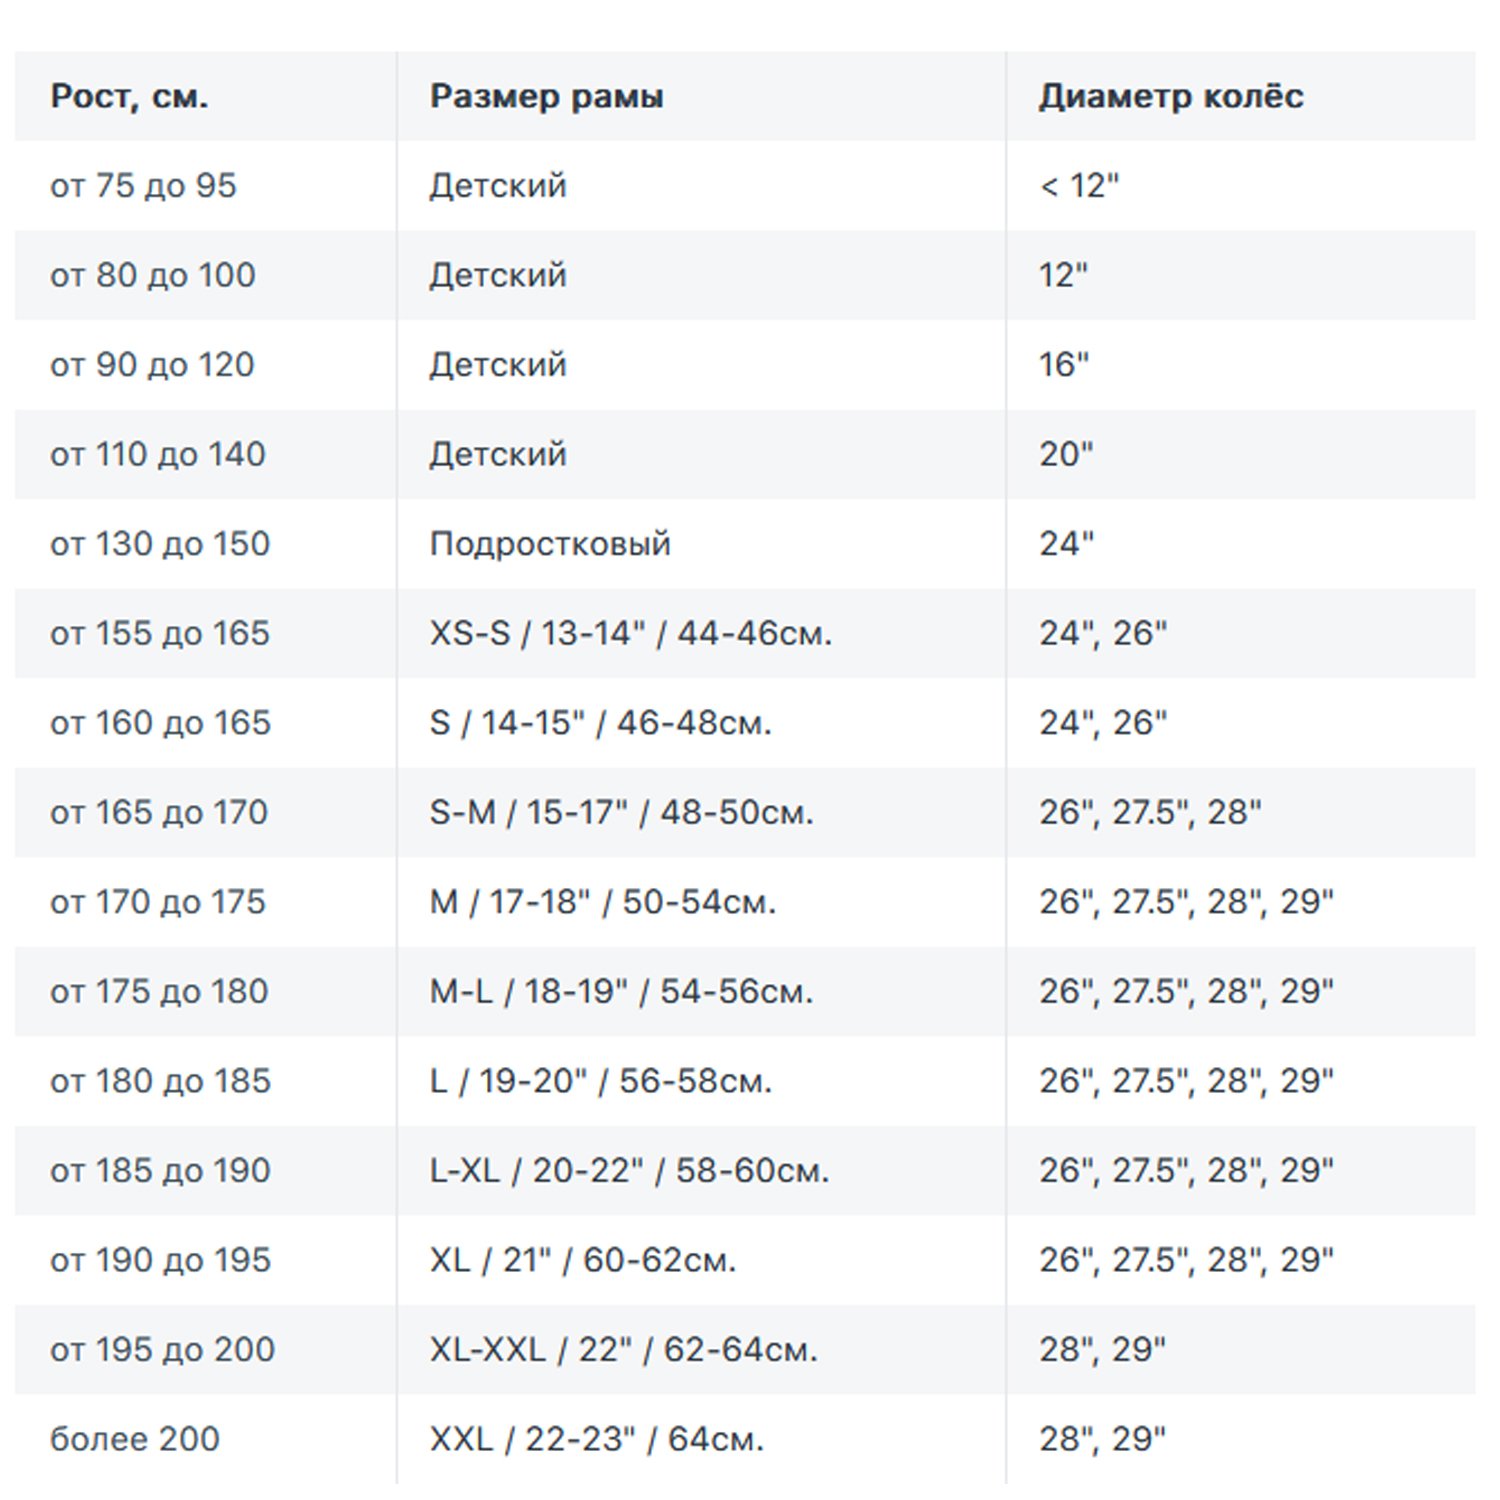This screenshot has width=1500, height=1500.
Task: Click the 'Рост, см.' column header
Action: tap(205, 96)
